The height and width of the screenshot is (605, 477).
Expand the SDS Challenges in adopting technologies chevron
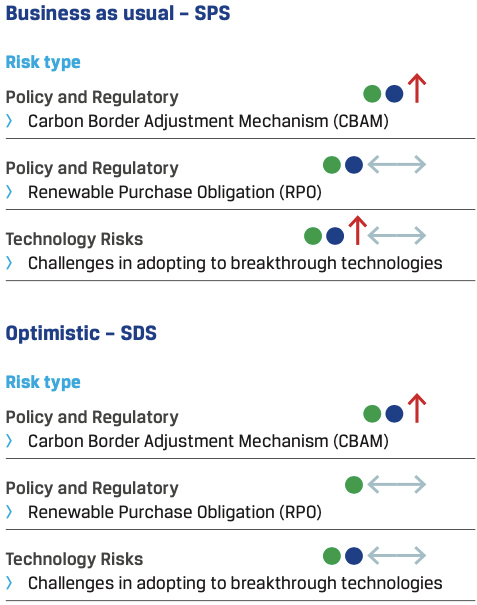tap(9, 583)
